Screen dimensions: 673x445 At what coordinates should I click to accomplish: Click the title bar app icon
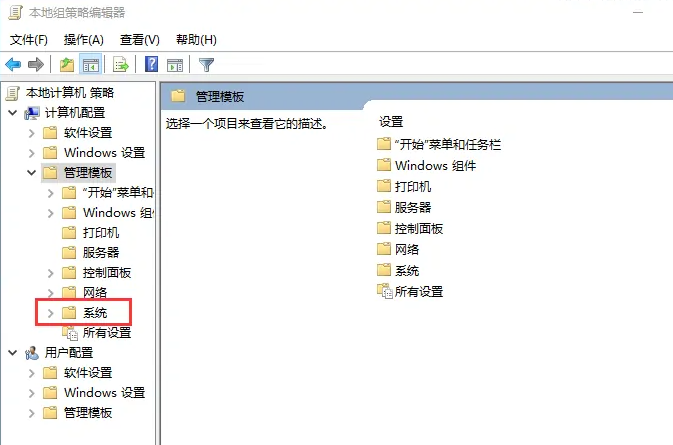coord(15,12)
